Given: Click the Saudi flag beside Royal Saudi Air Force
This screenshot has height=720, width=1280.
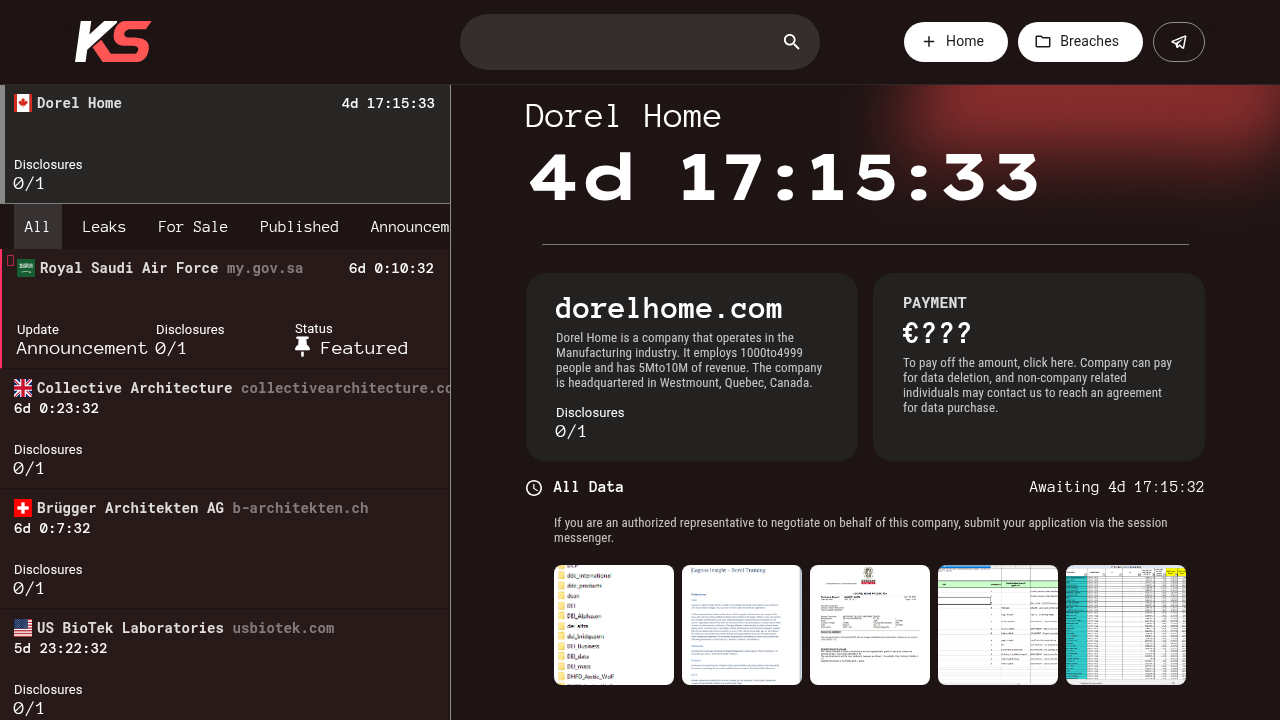Looking at the screenshot, I should (26, 268).
